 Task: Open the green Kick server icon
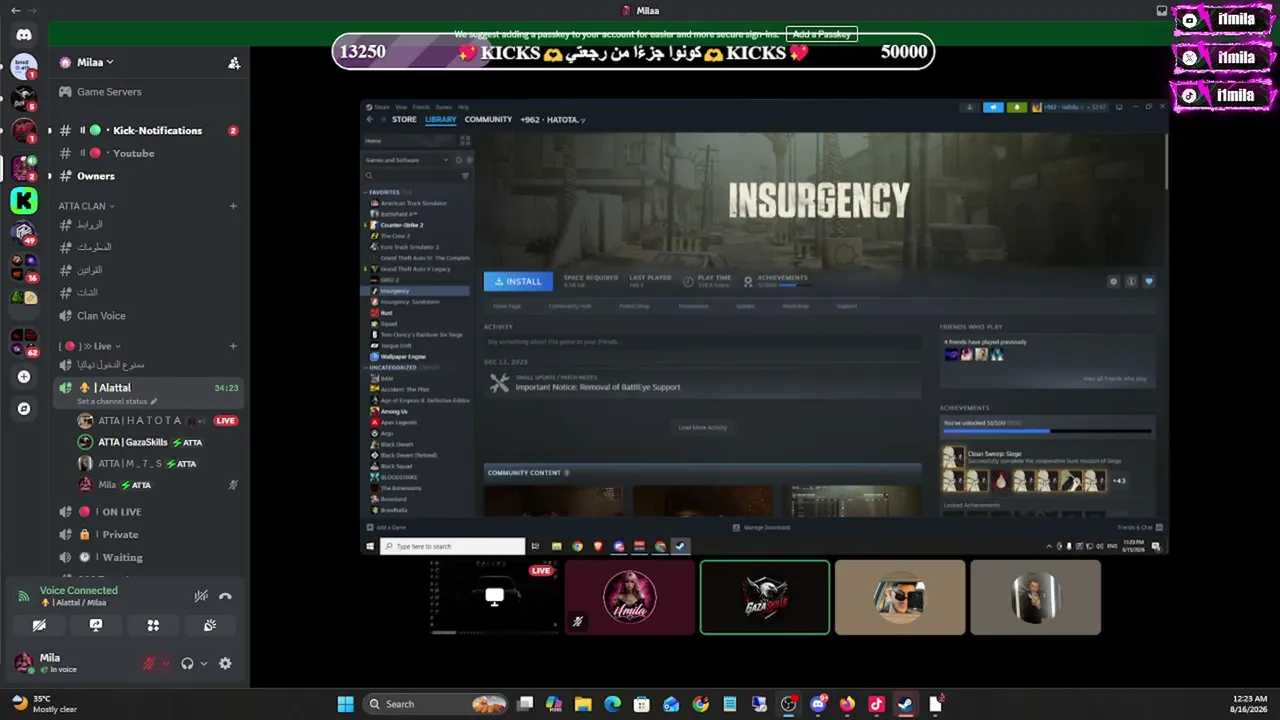pyautogui.click(x=24, y=200)
